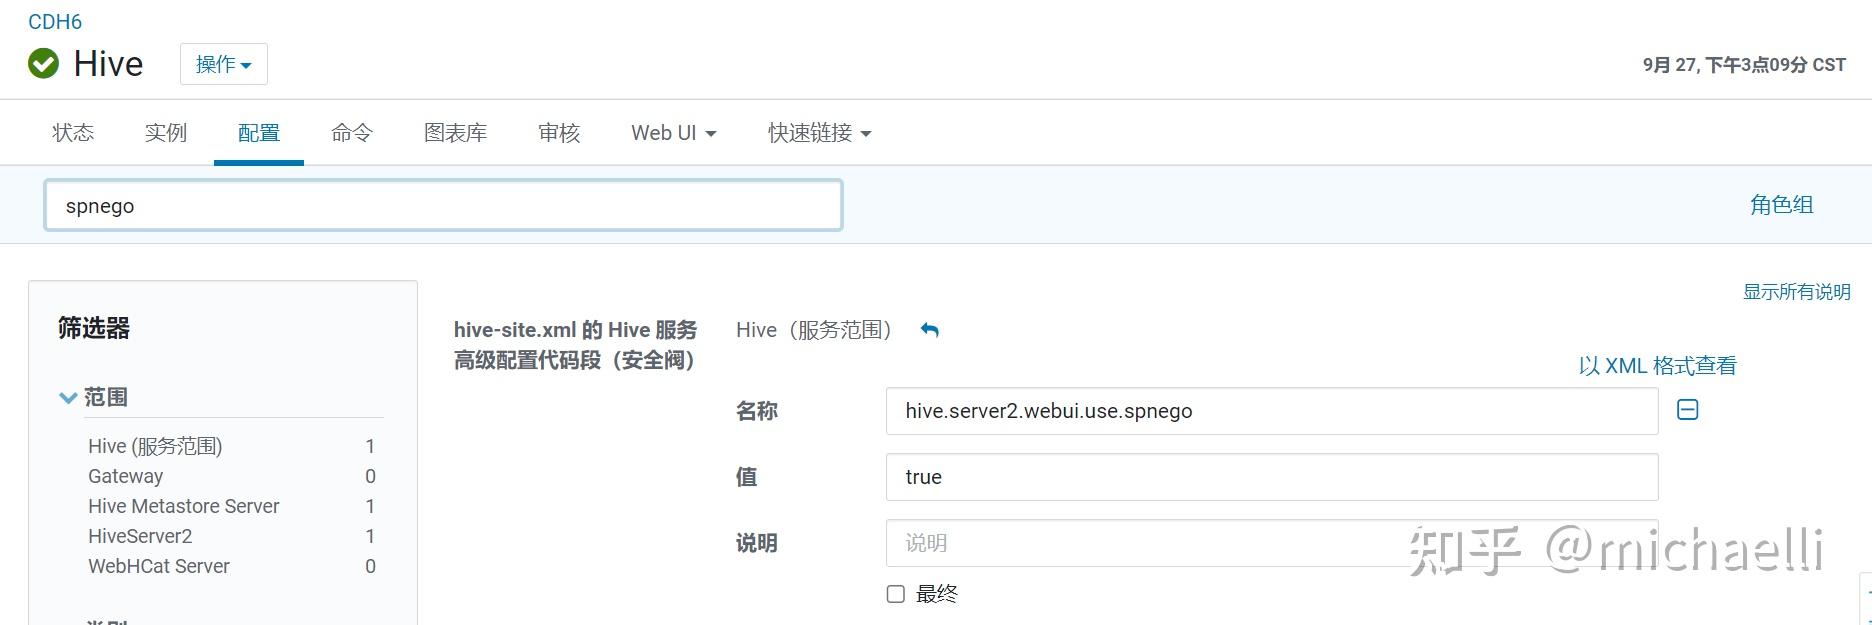The image size is (1872, 625).
Task: Open the 快速链接 dropdown menu
Action: pyautogui.click(x=820, y=133)
